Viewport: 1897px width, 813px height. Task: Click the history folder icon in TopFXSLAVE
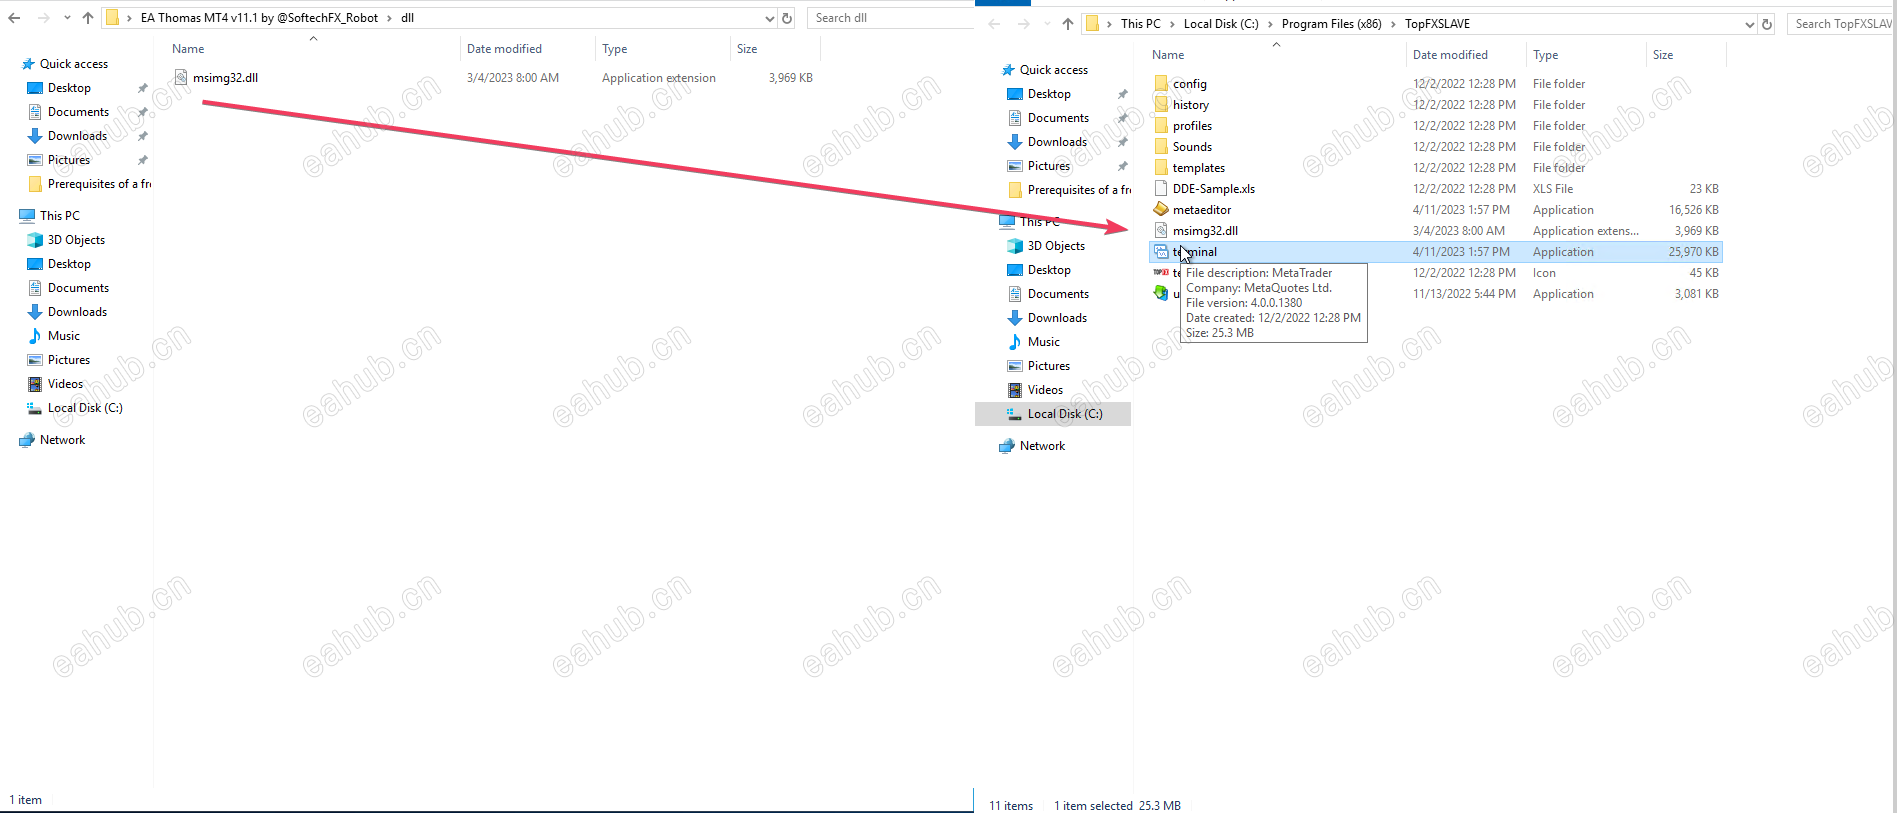click(x=1161, y=104)
